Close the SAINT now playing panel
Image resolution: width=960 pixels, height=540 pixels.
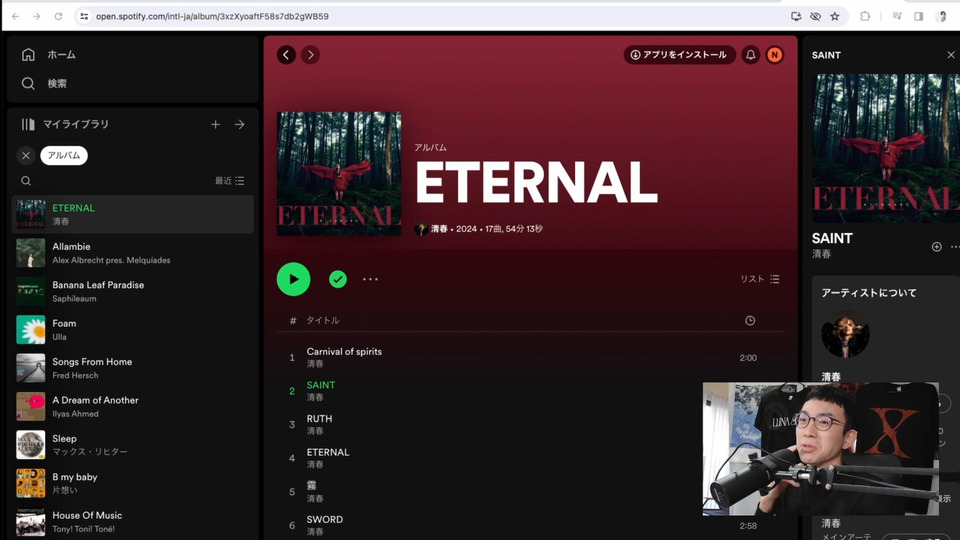point(951,54)
